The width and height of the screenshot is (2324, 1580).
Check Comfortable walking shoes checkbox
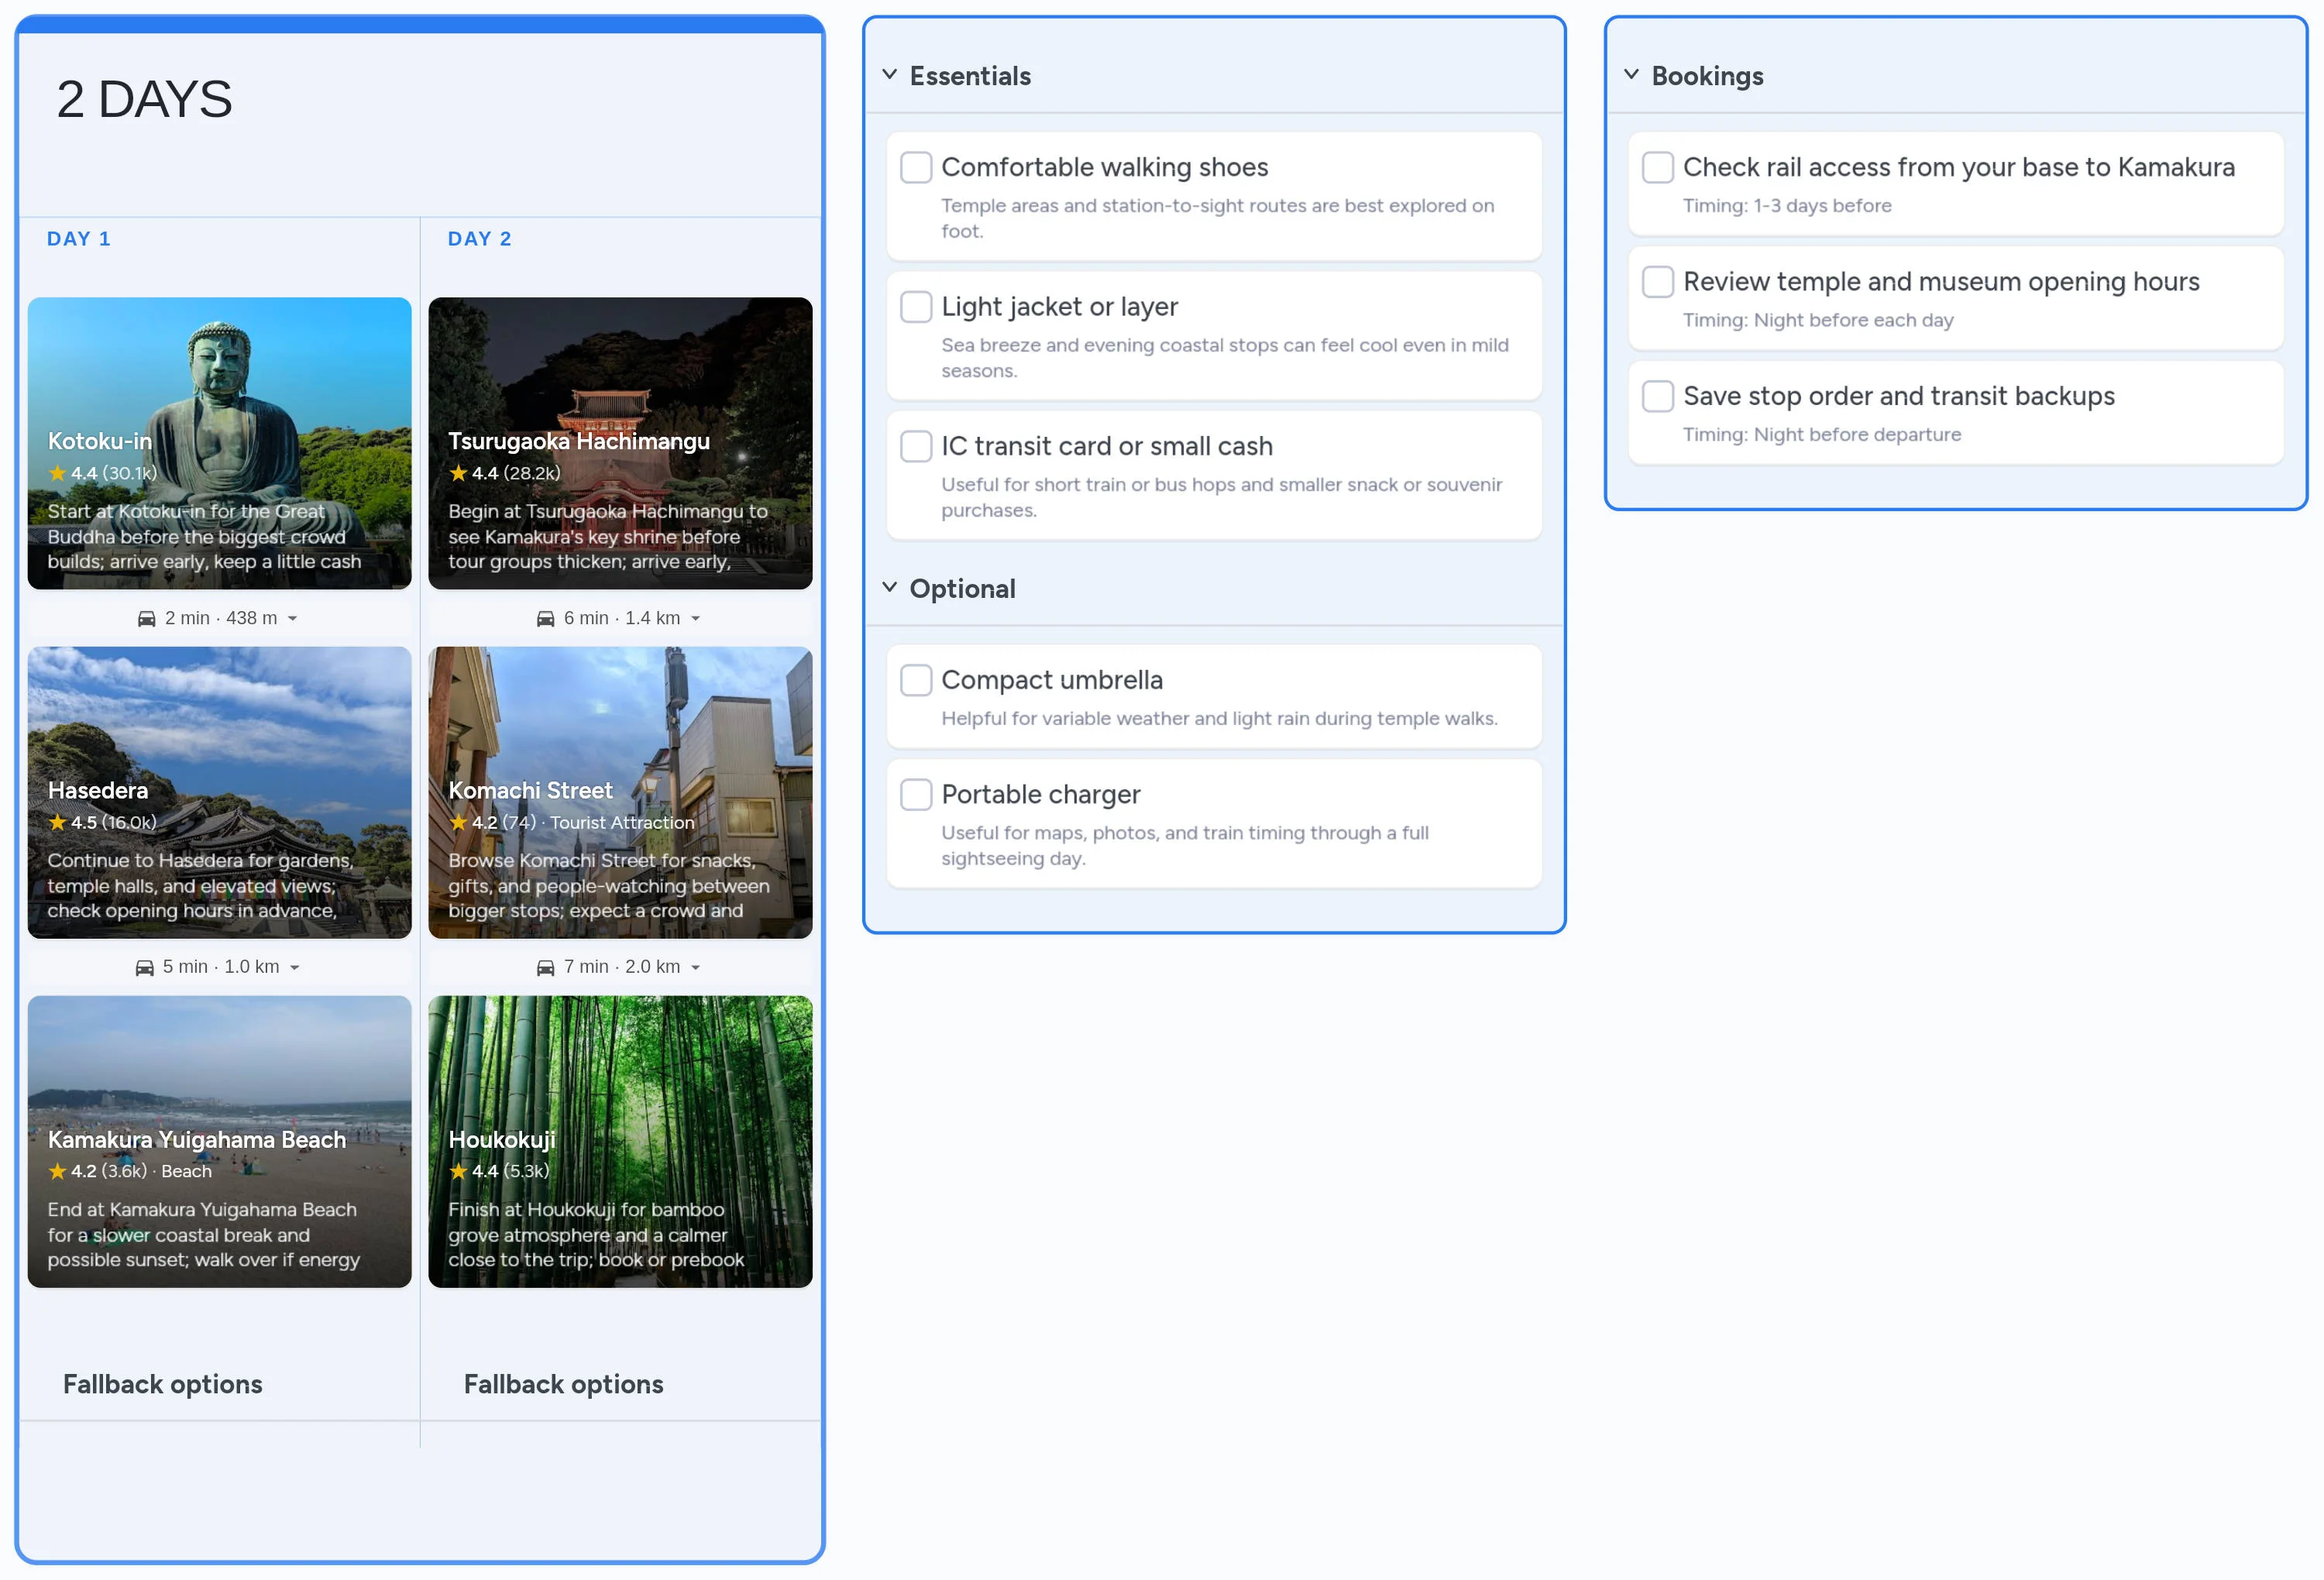916,167
